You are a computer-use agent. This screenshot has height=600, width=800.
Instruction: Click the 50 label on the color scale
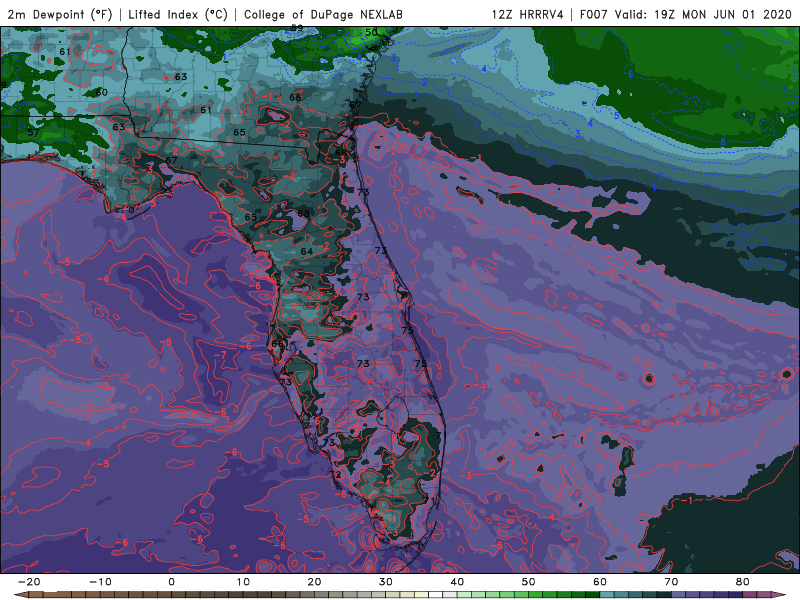[529, 582]
